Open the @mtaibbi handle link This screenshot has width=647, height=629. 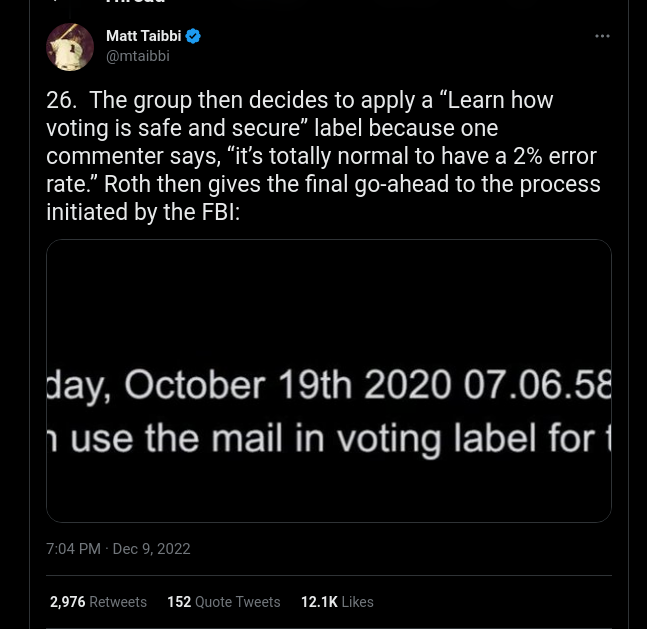pos(138,56)
